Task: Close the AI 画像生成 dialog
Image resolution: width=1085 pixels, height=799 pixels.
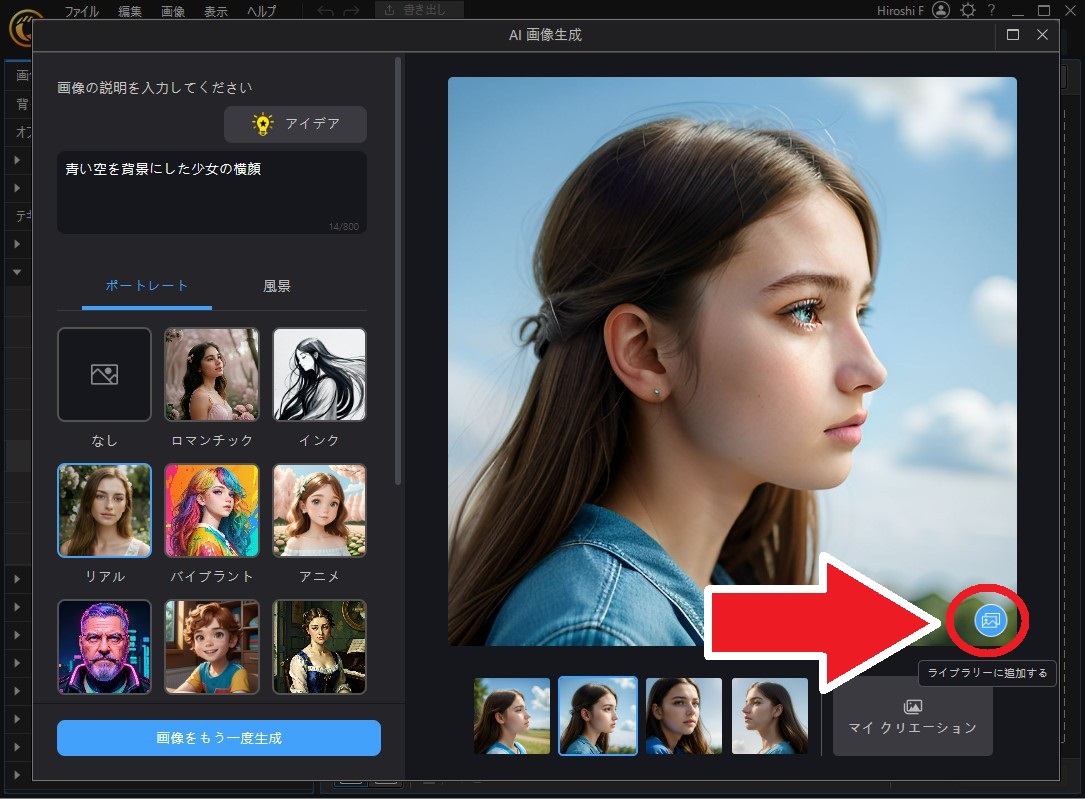Action: (1043, 35)
